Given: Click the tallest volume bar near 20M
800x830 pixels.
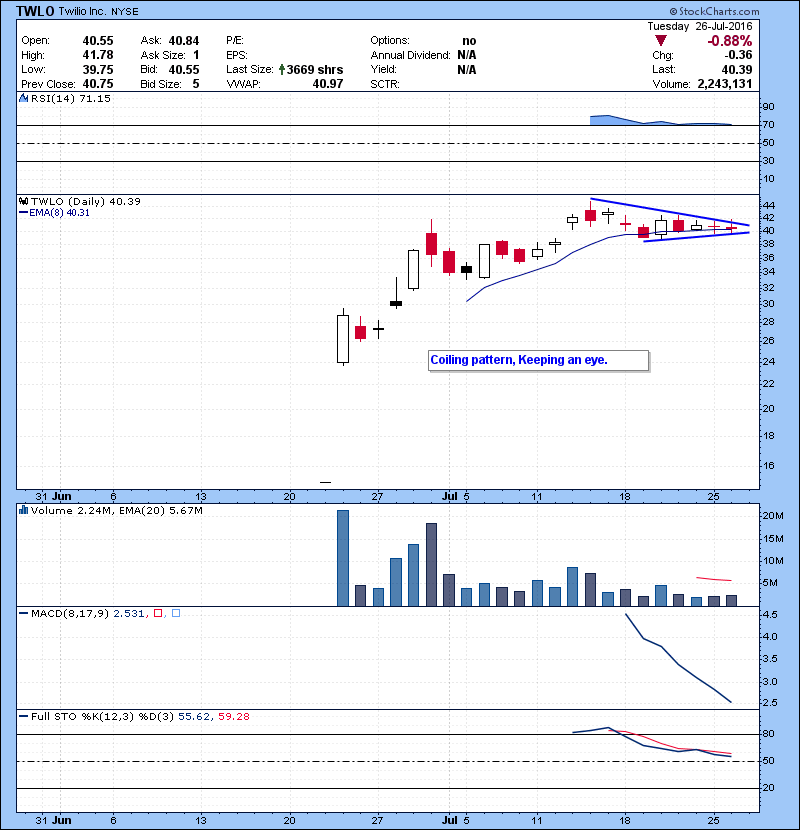Looking at the screenshot, I should click(343, 558).
